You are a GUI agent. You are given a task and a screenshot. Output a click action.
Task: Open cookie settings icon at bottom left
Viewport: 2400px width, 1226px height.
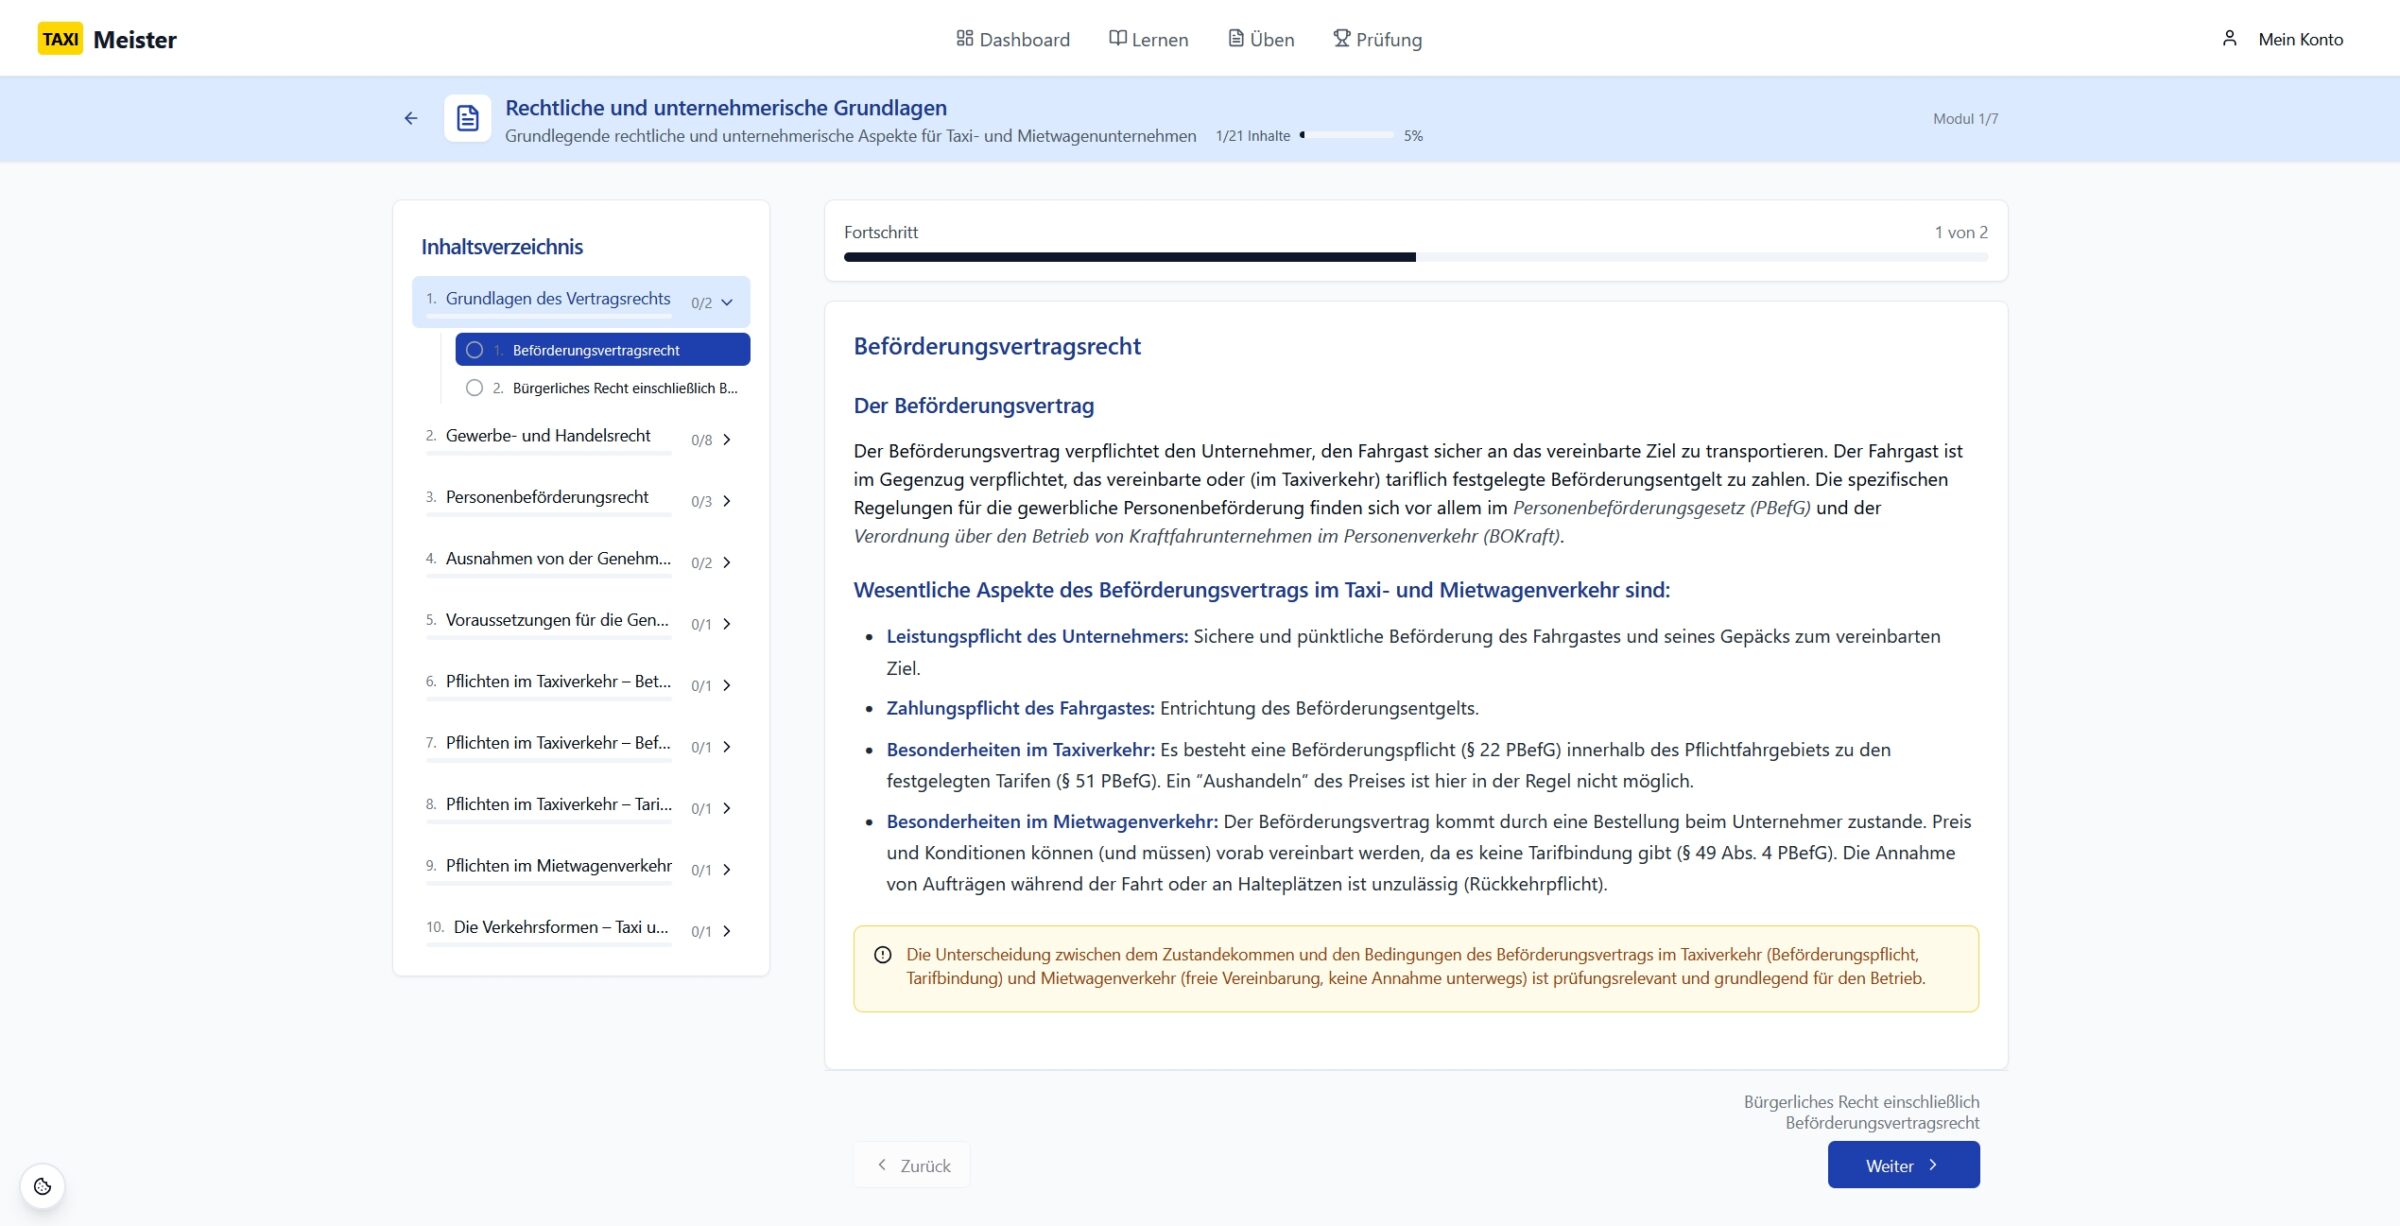(x=42, y=1186)
